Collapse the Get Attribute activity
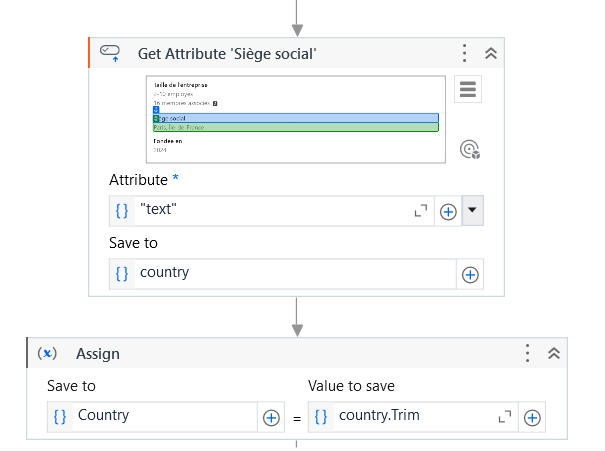Screen dimensions: 605x451 491,53
